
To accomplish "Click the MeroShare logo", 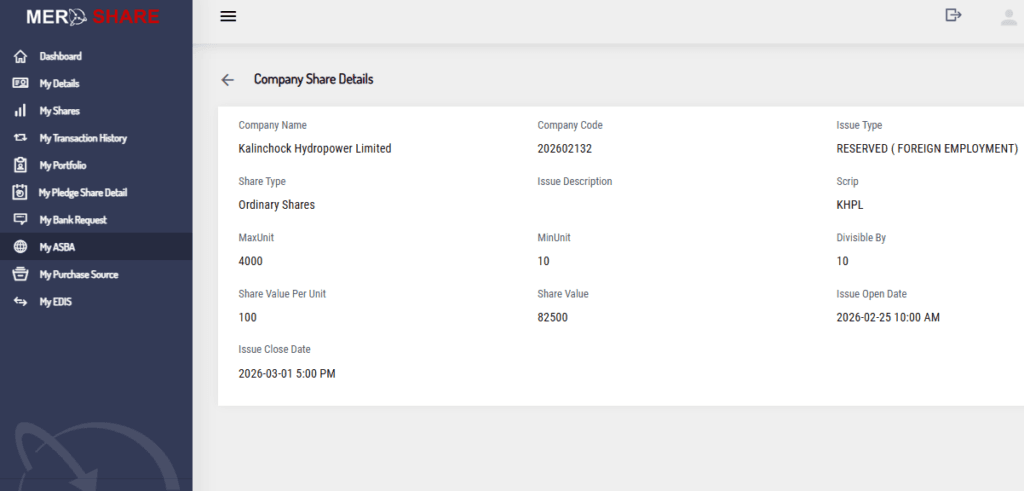I will pyautogui.click(x=95, y=17).
